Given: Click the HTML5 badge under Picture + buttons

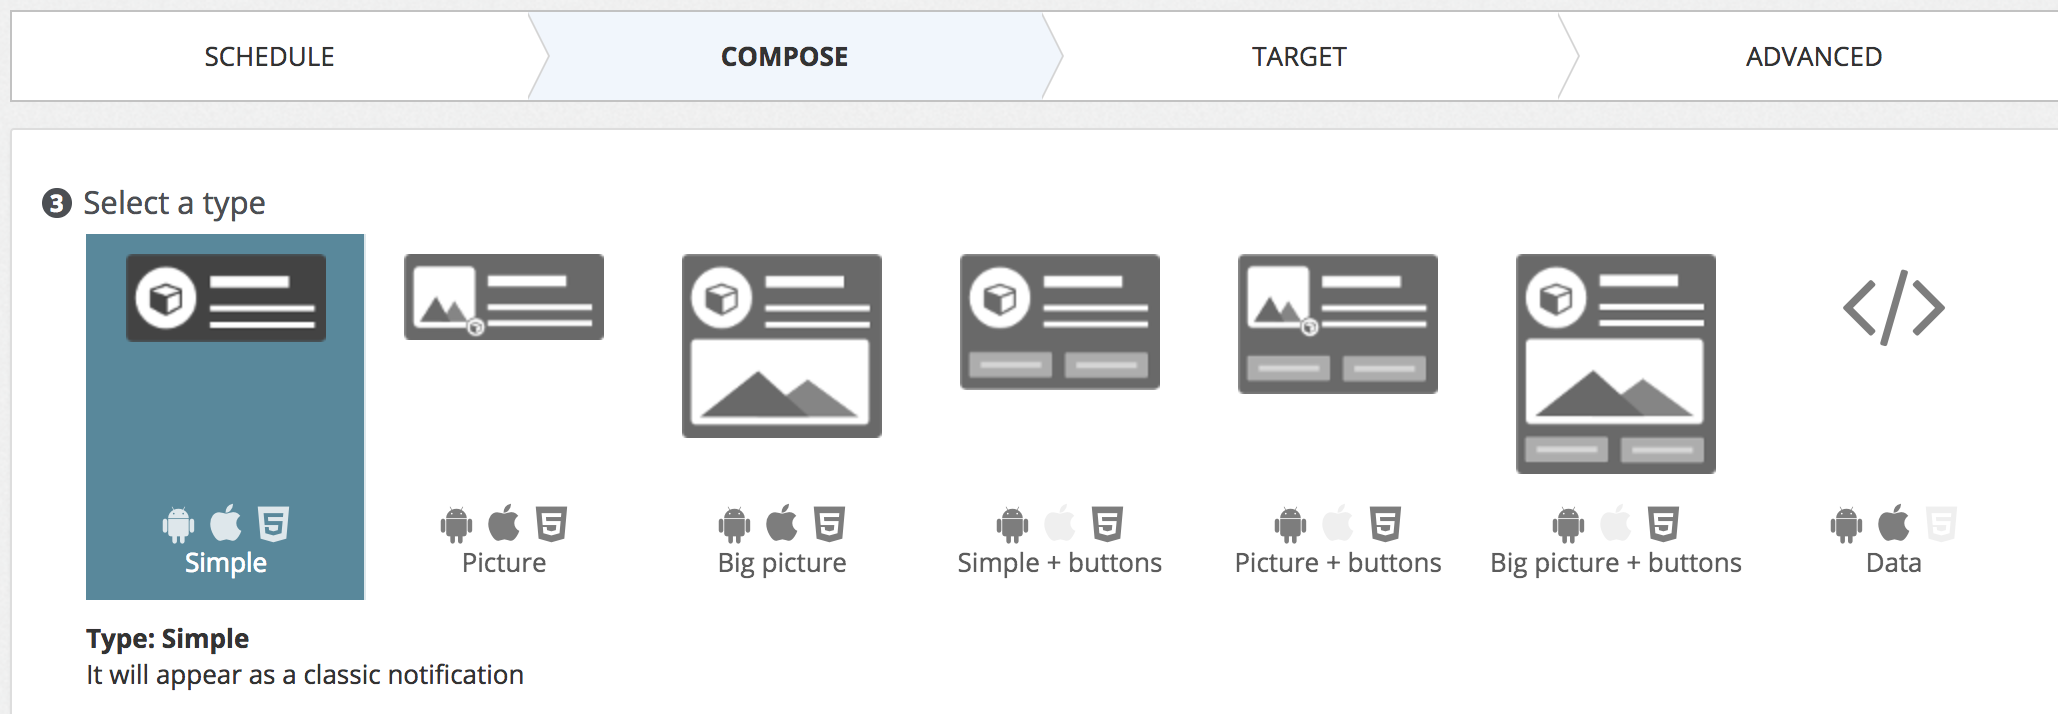Looking at the screenshot, I should point(1383,520).
